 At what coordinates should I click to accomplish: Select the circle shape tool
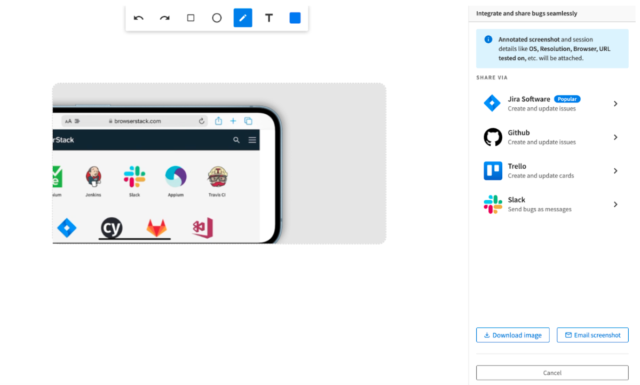pyautogui.click(x=217, y=18)
